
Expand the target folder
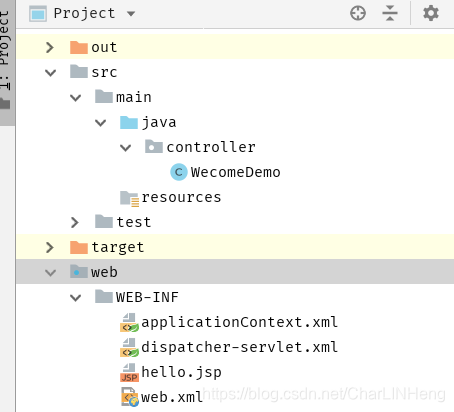(50, 247)
